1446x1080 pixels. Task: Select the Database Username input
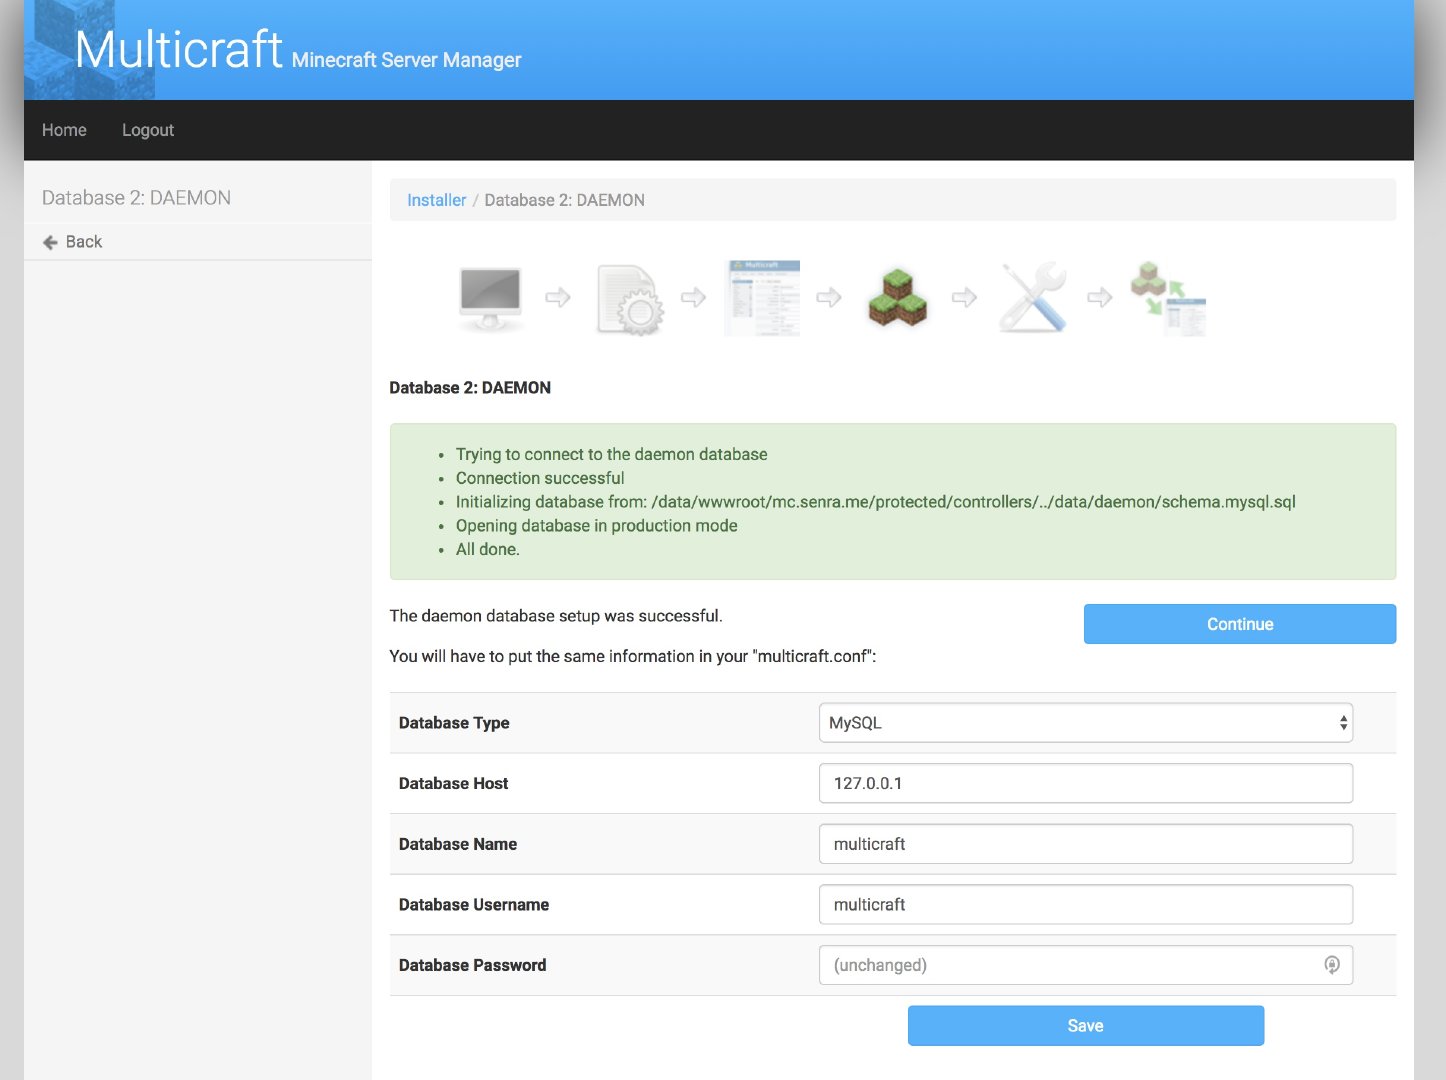click(1084, 905)
